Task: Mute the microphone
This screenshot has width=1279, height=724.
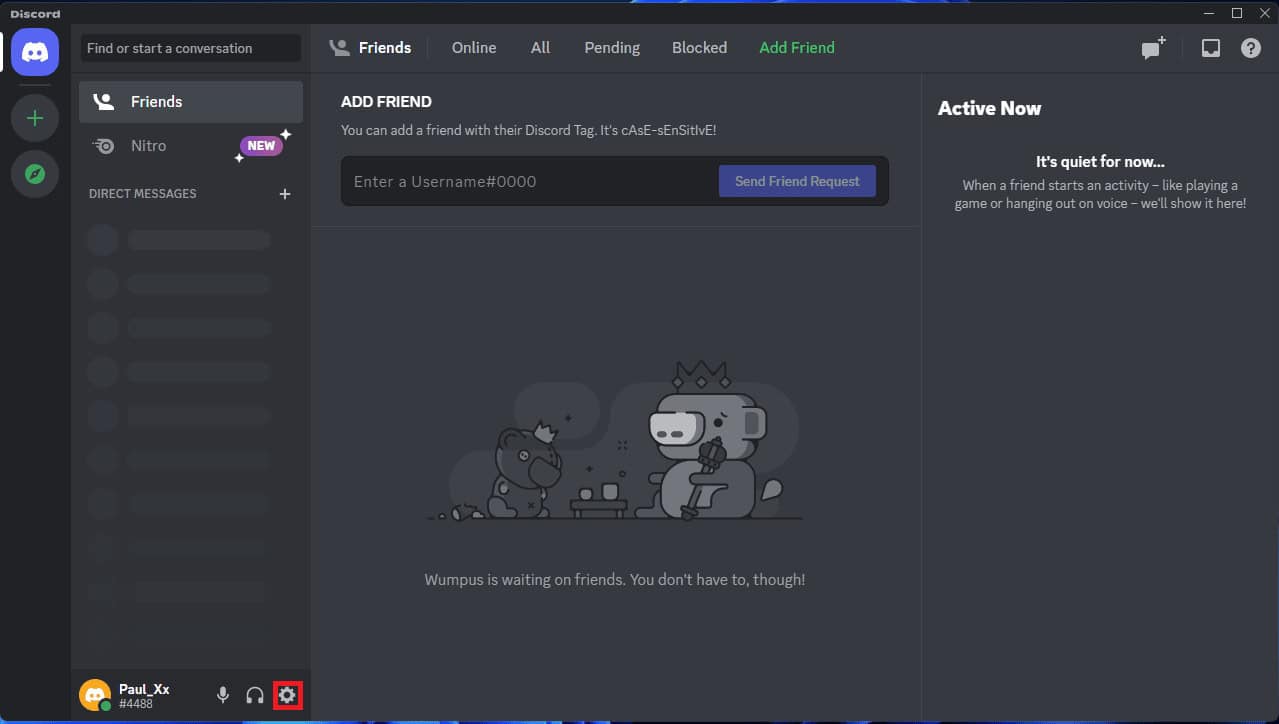Action: pyautogui.click(x=223, y=695)
